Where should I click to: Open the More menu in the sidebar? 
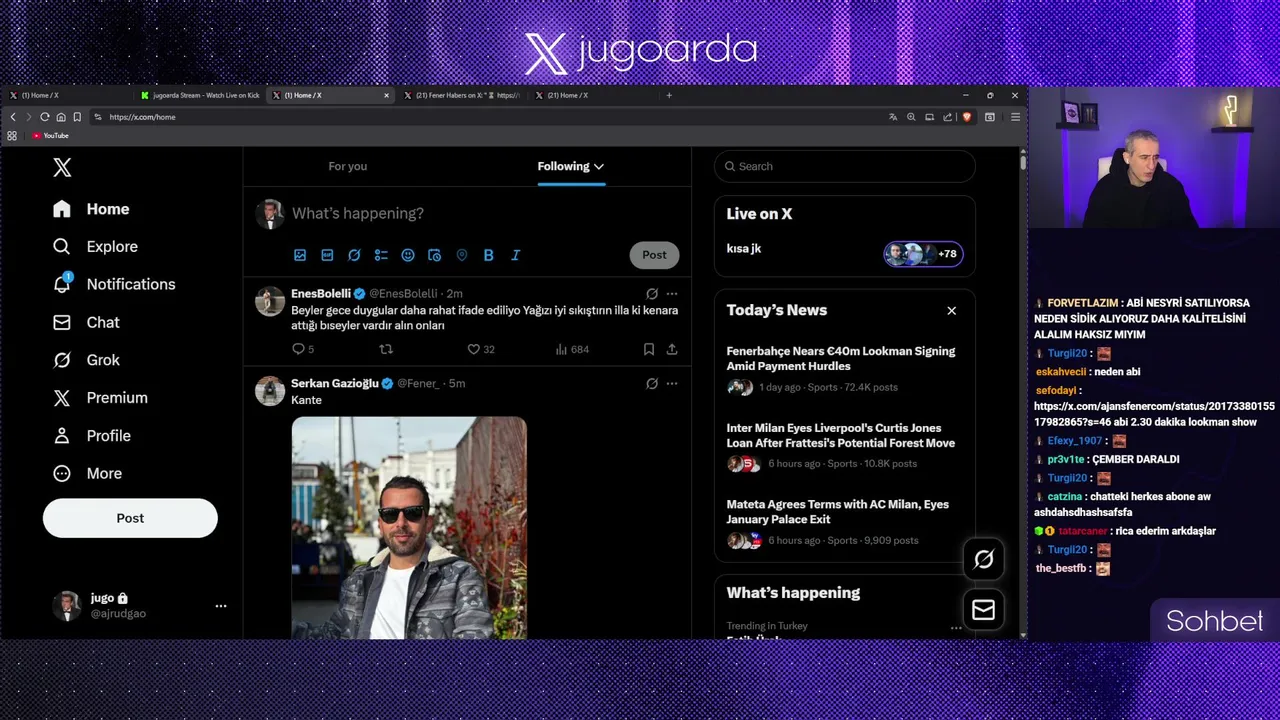(88, 474)
